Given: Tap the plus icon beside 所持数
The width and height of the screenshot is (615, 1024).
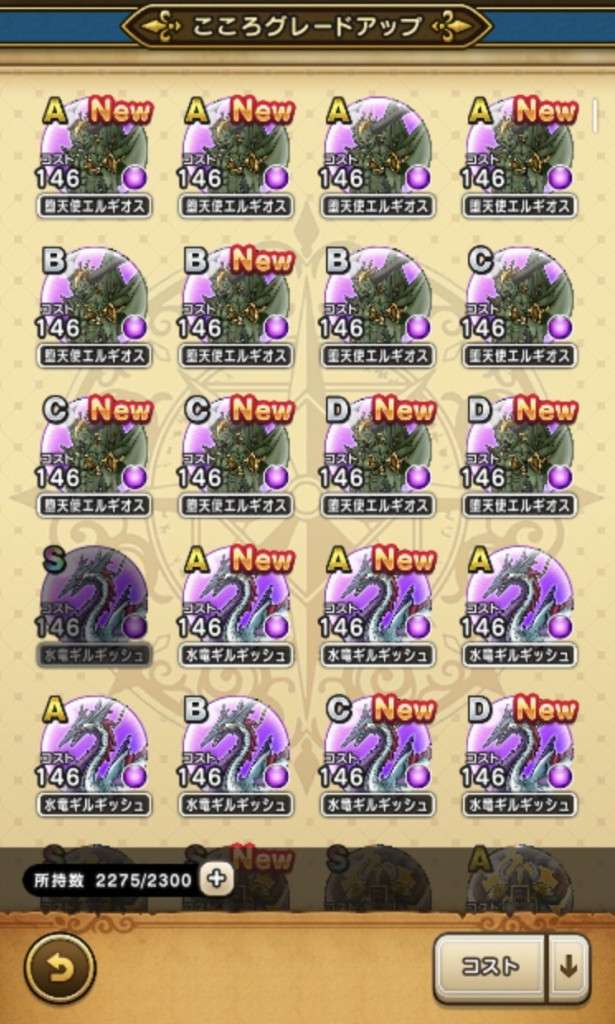Looking at the screenshot, I should pos(216,880).
